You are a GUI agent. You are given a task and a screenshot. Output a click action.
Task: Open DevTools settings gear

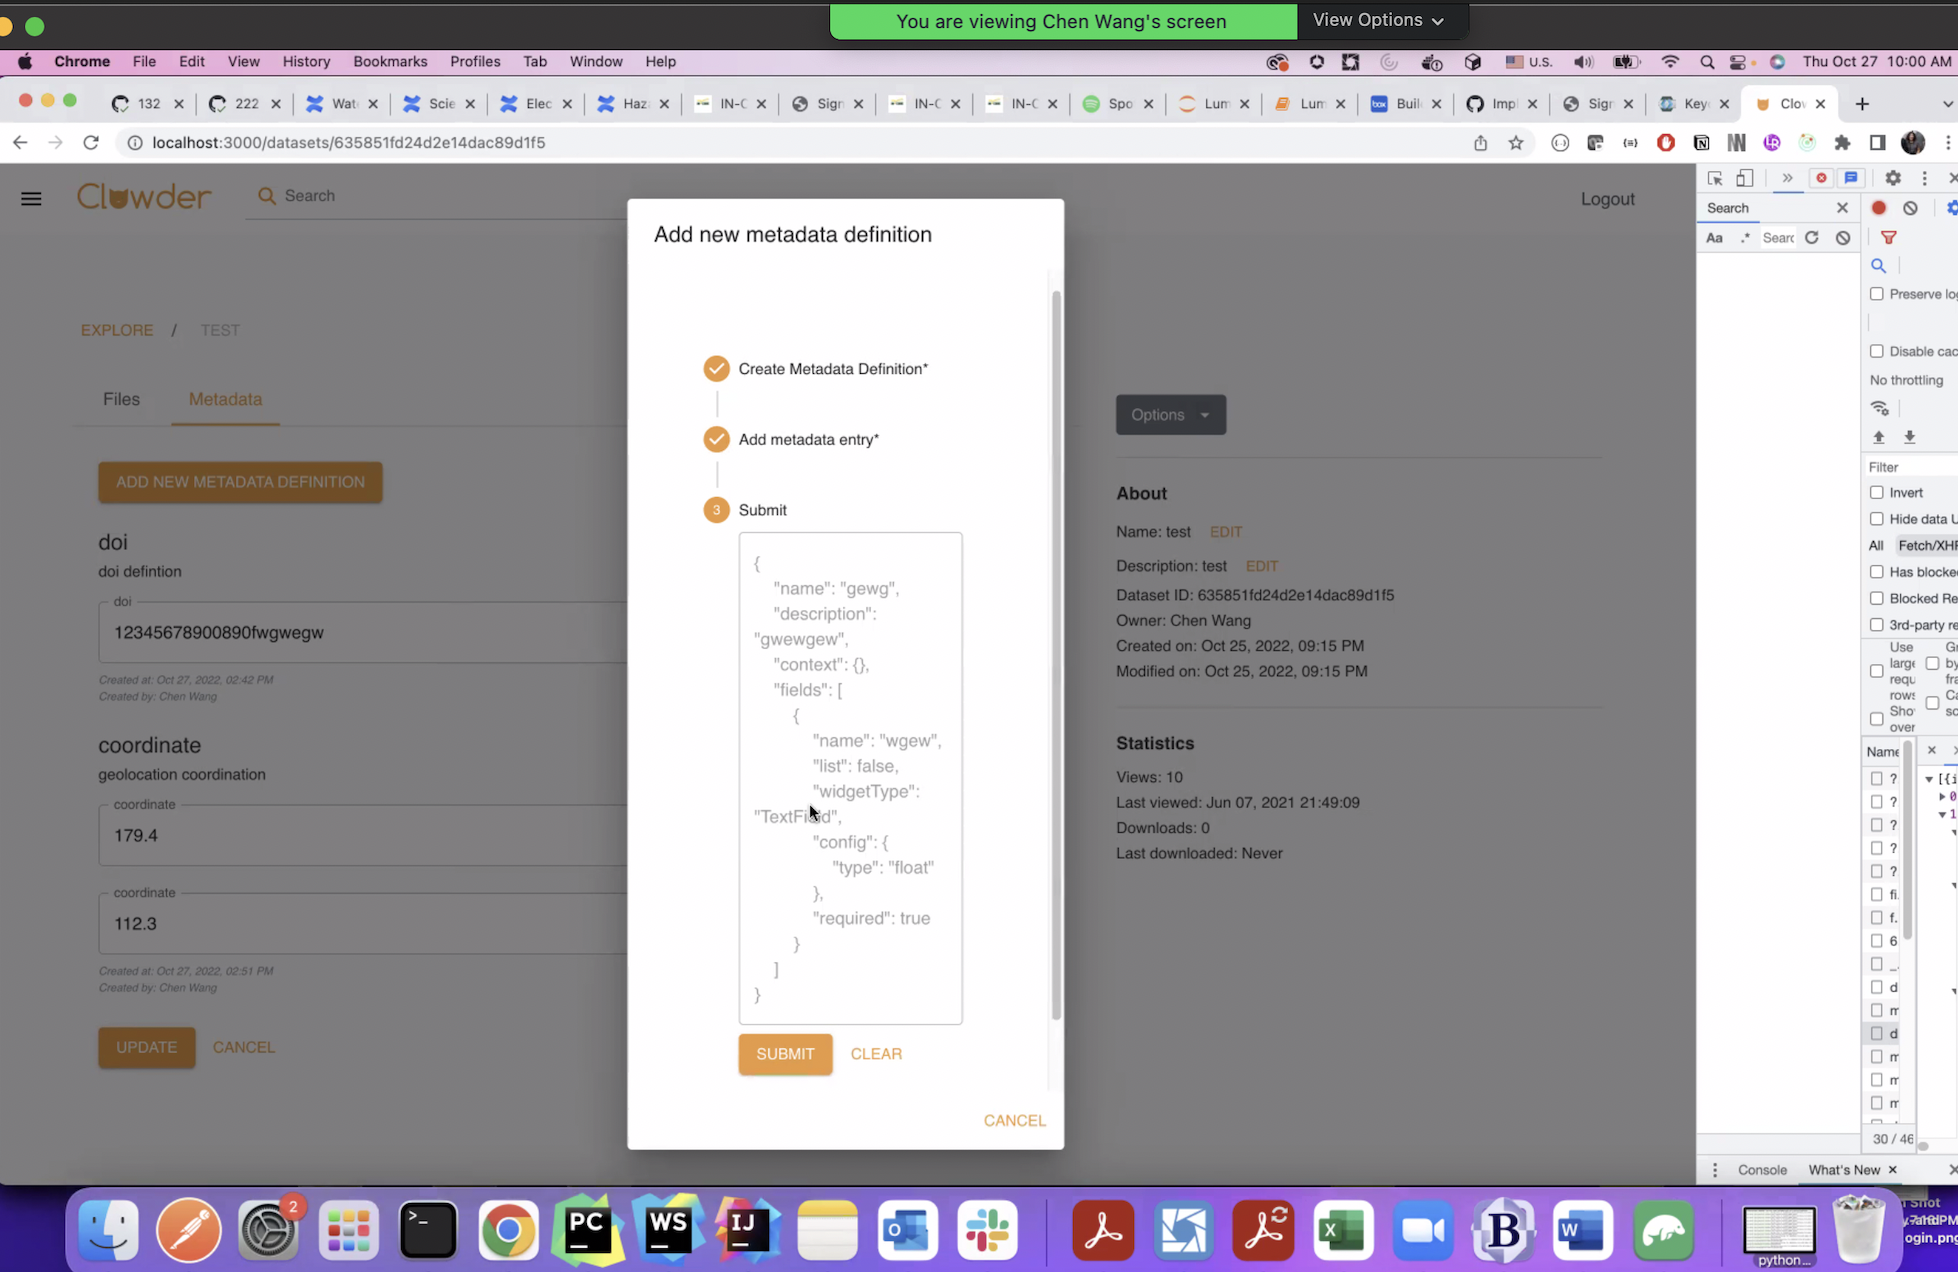point(1892,178)
